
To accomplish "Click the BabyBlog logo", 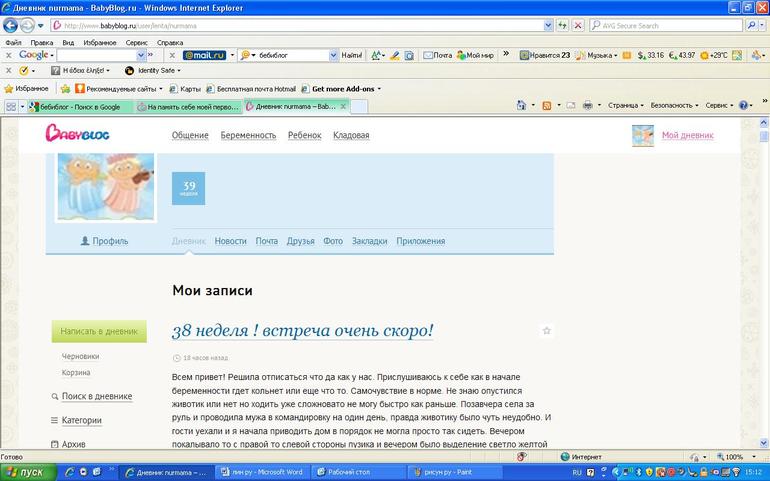I will coord(77,134).
